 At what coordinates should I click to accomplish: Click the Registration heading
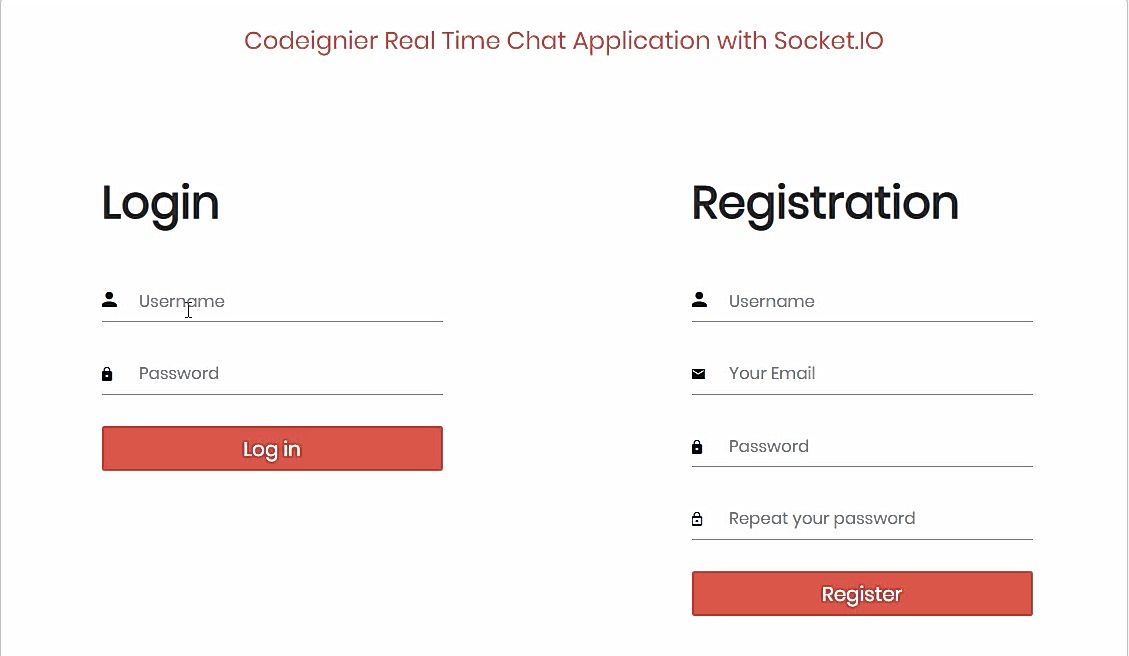(824, 203)
